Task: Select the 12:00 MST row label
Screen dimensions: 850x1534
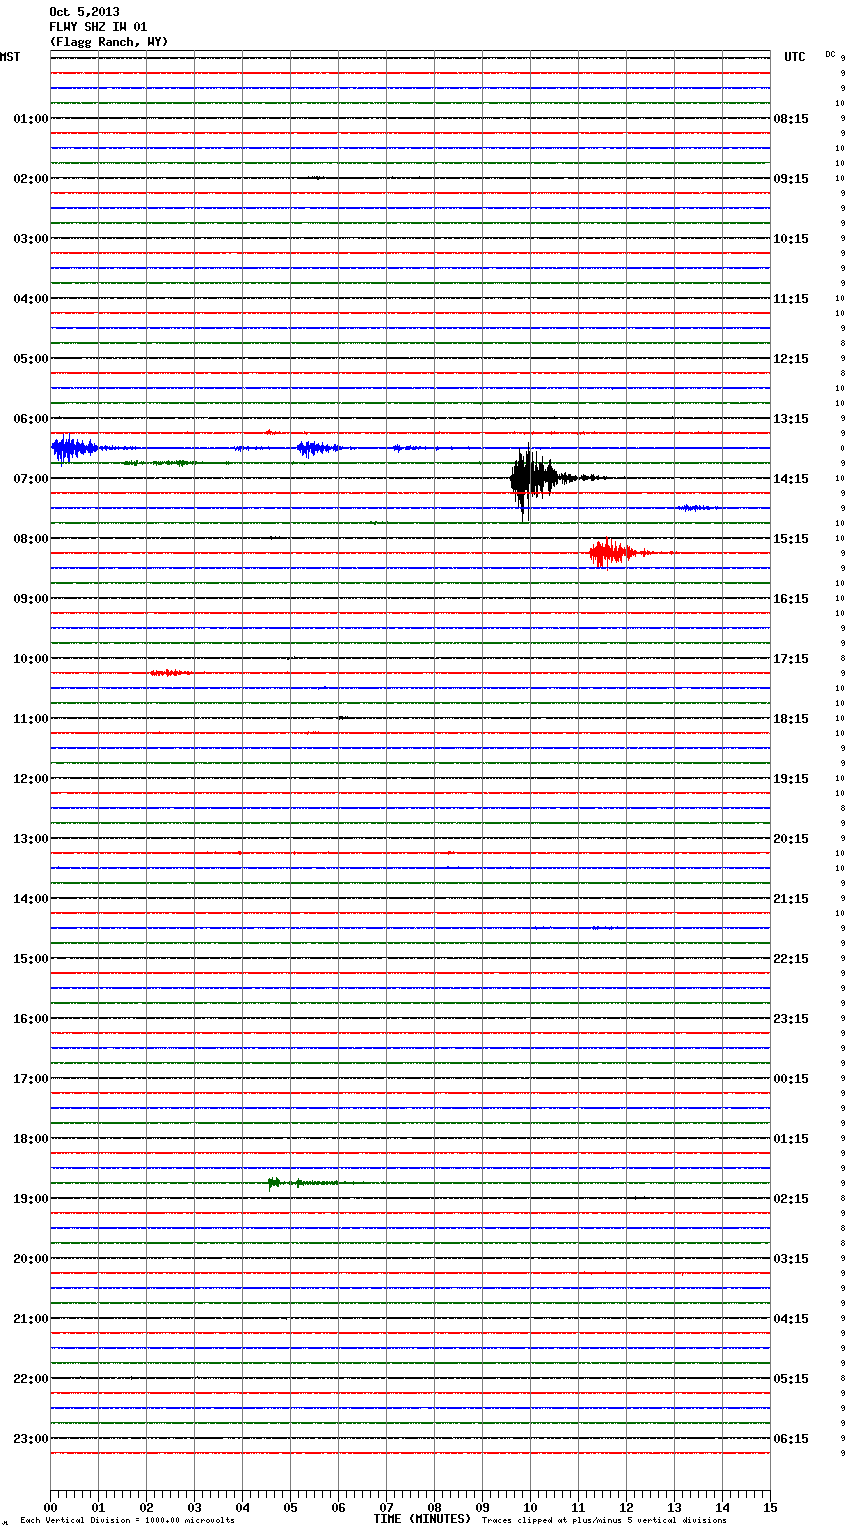Action: point(30,779)
